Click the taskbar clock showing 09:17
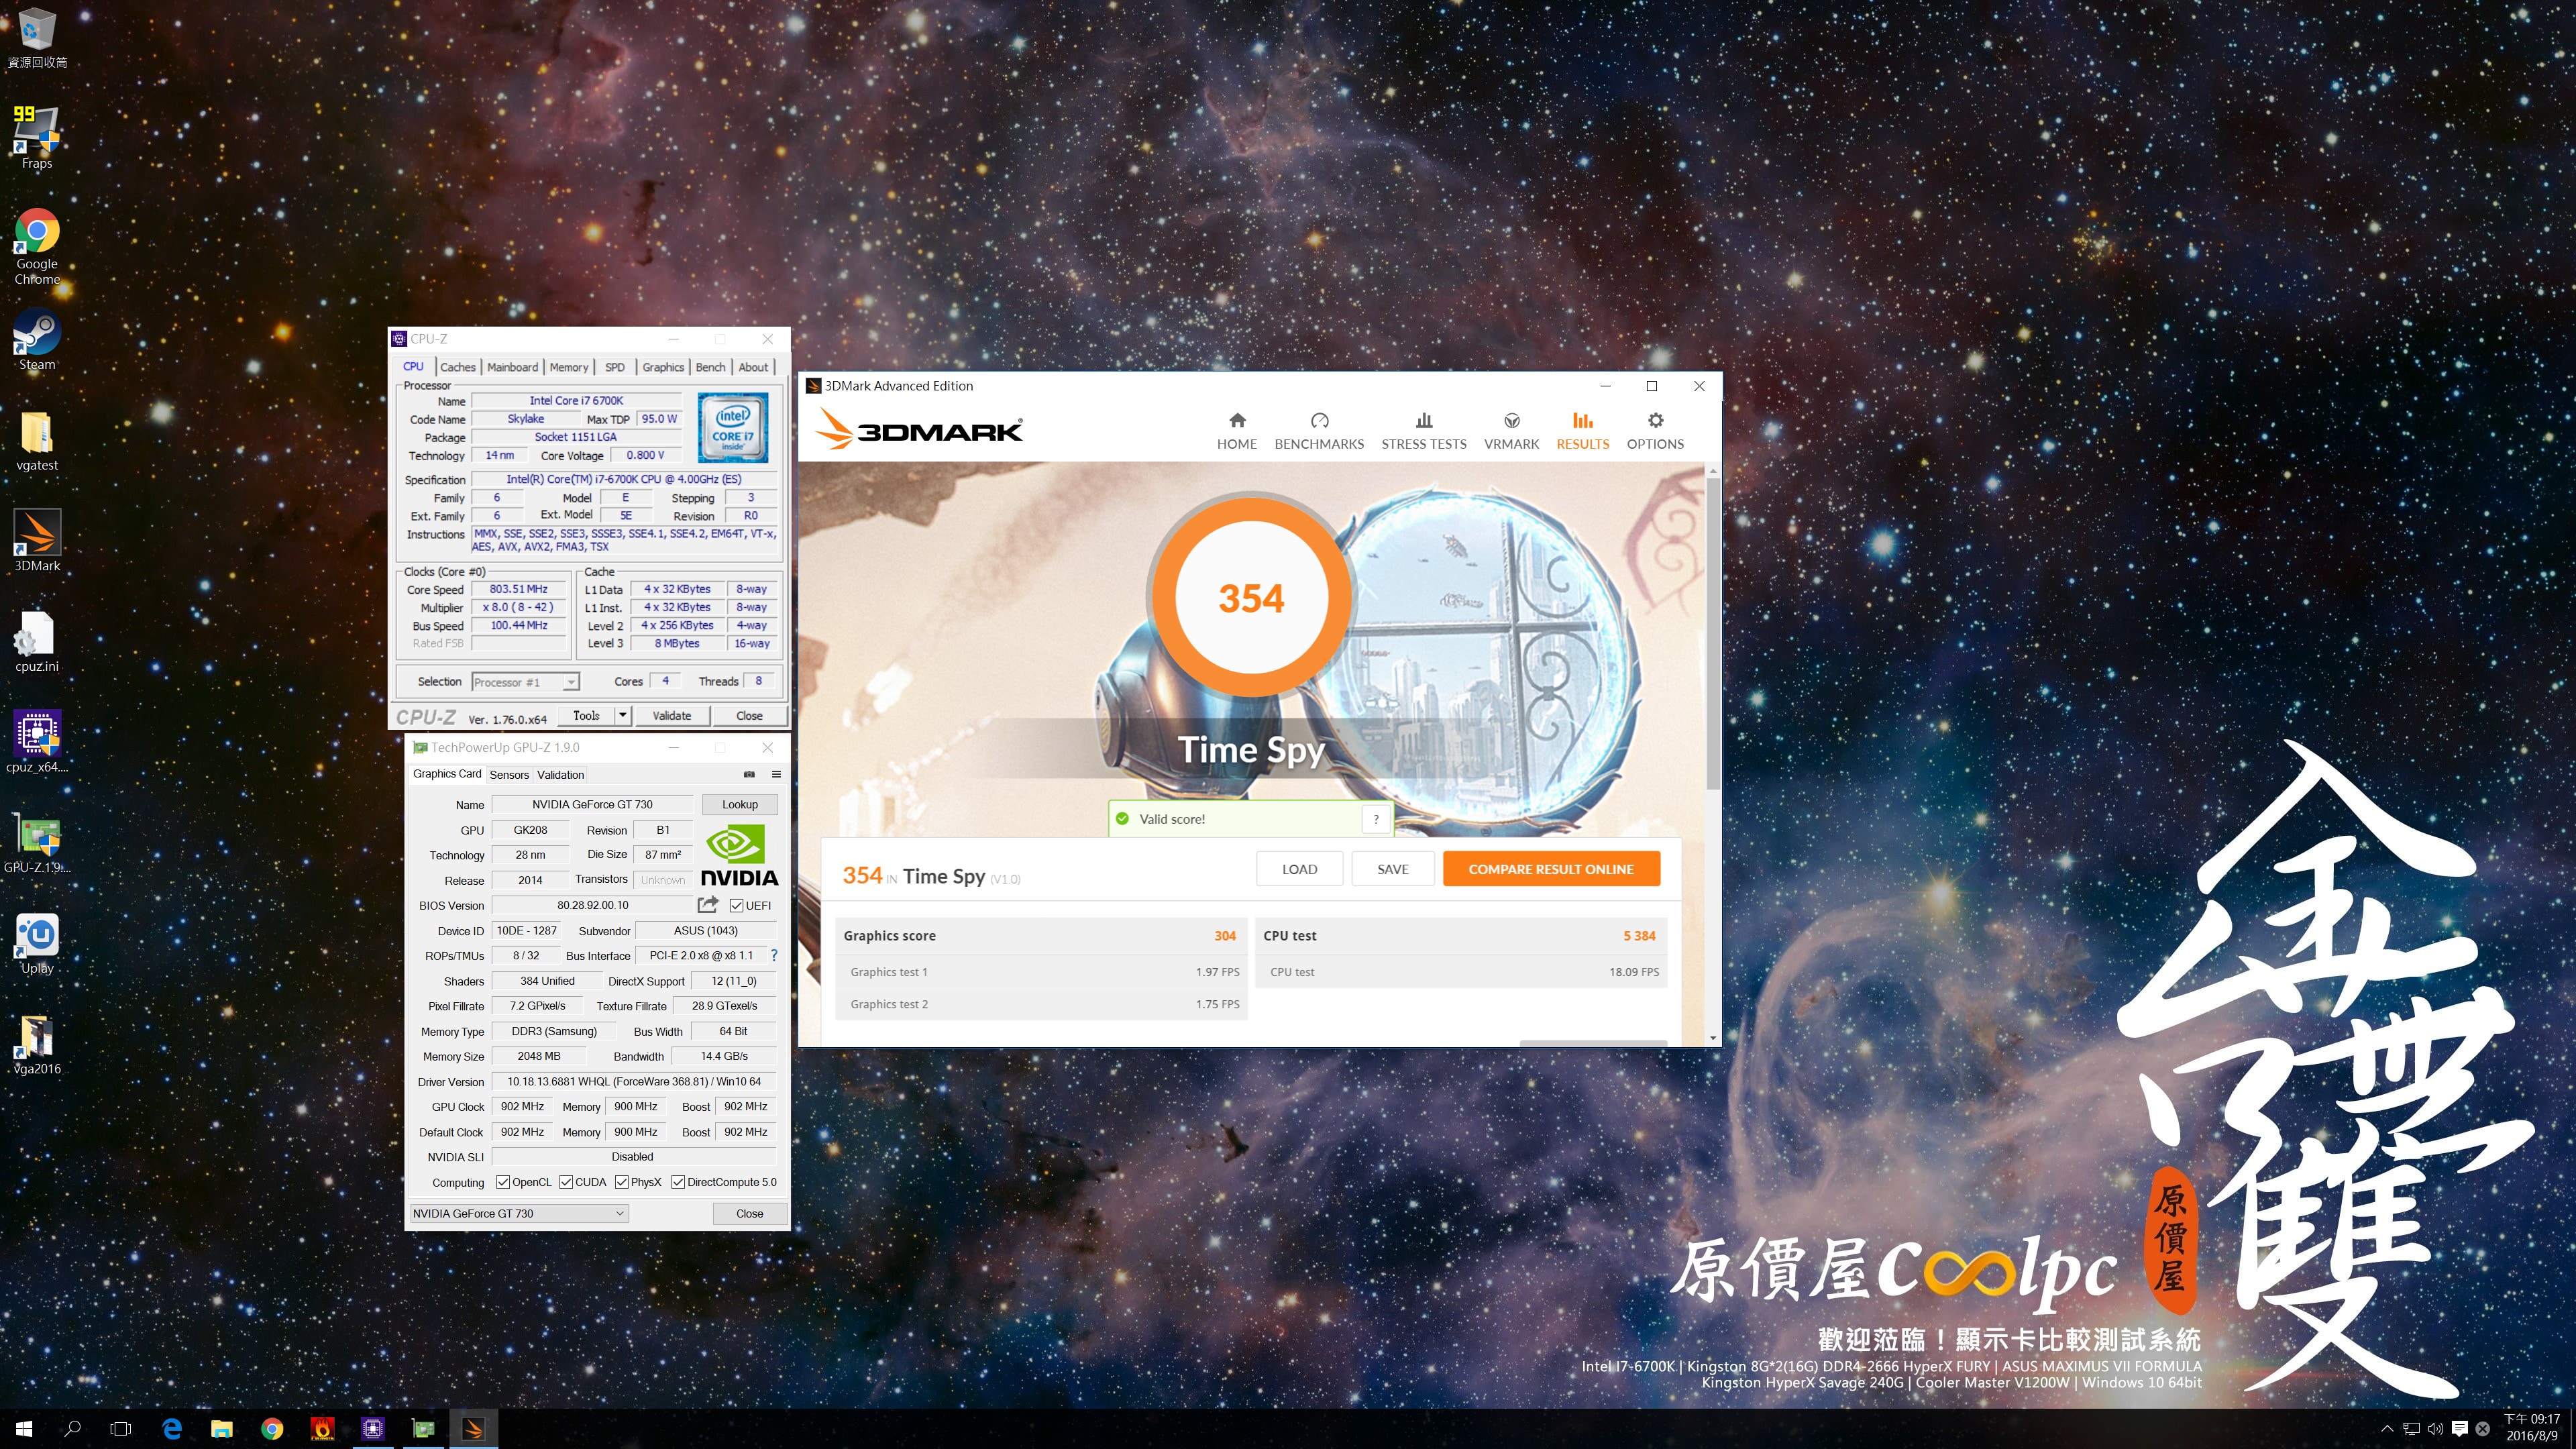Screen dimensions: 2576x1449 tap(2531, 1428)
